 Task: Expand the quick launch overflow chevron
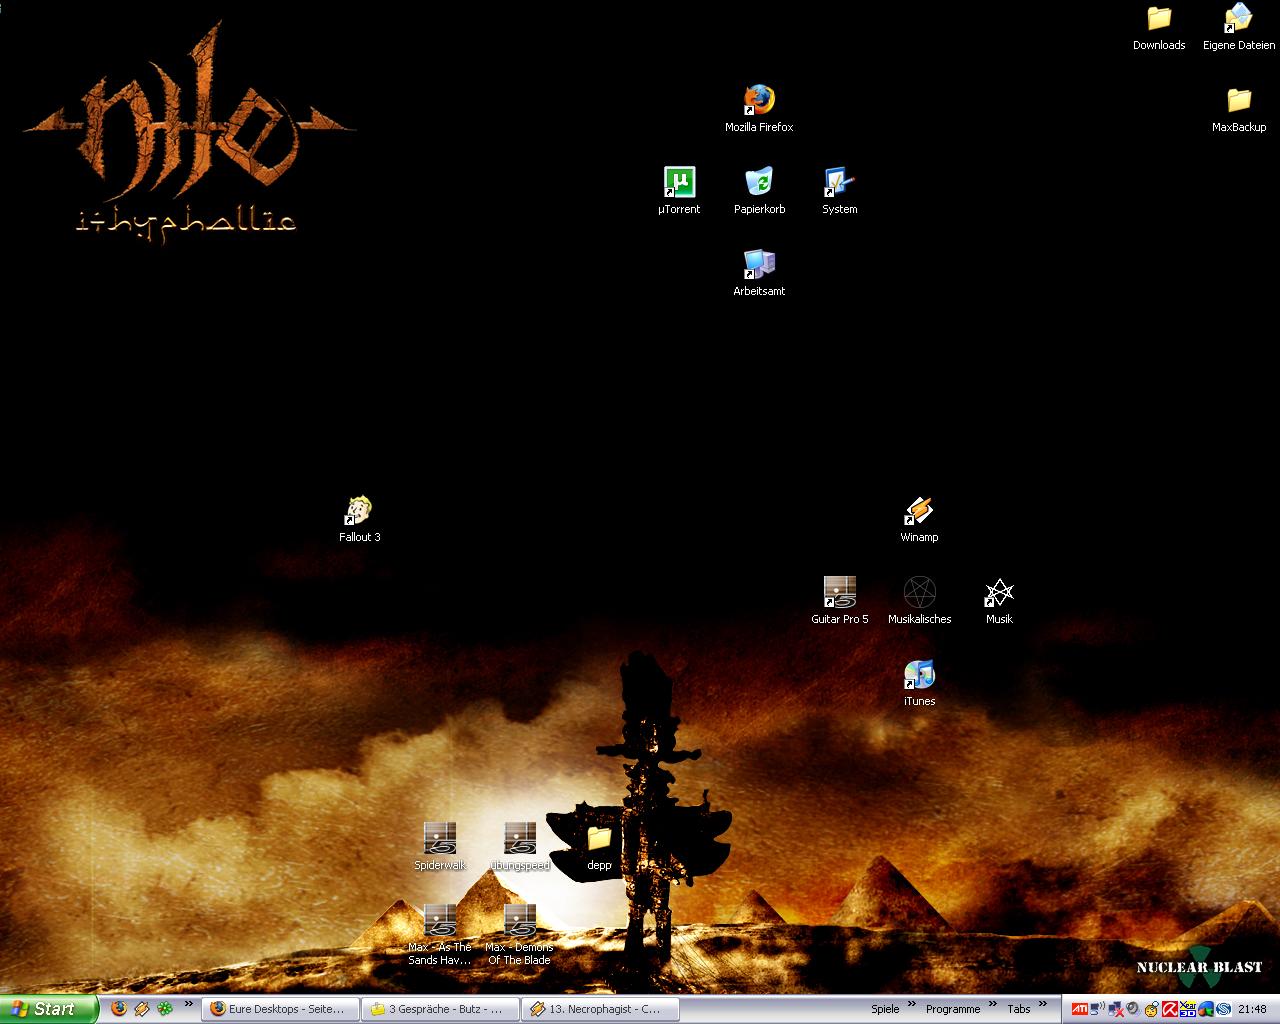pos(187,1003)
